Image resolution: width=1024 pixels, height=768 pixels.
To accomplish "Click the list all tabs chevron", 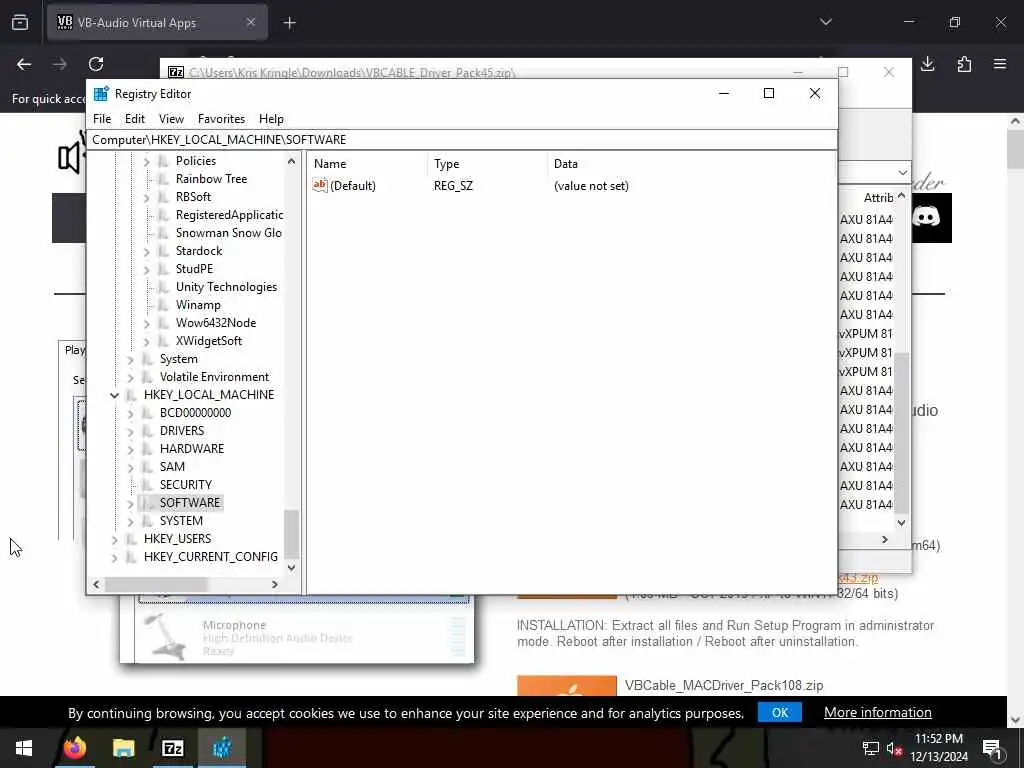I will (825, 22).
